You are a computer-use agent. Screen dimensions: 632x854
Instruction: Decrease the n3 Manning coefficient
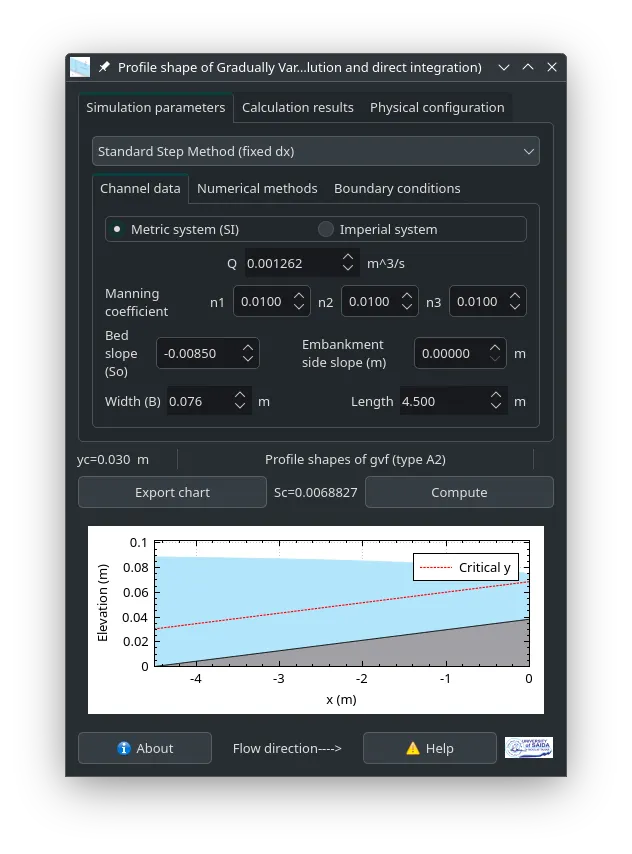point(515,307)
